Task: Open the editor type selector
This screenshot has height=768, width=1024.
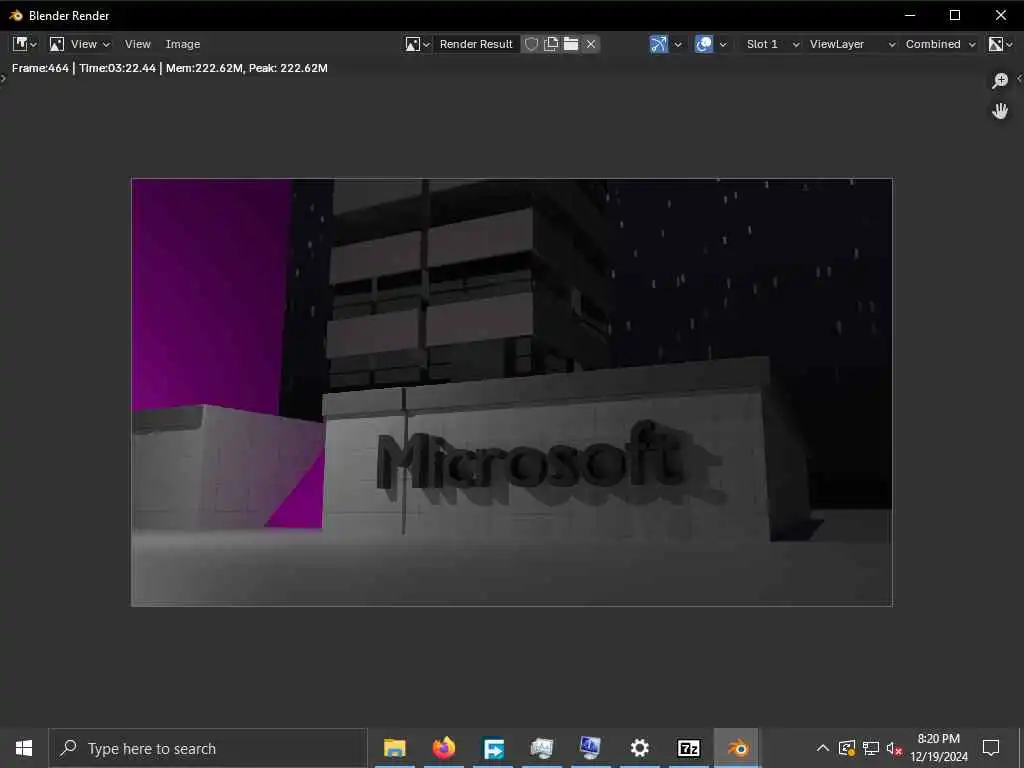Action: click(x=25, y=44)
